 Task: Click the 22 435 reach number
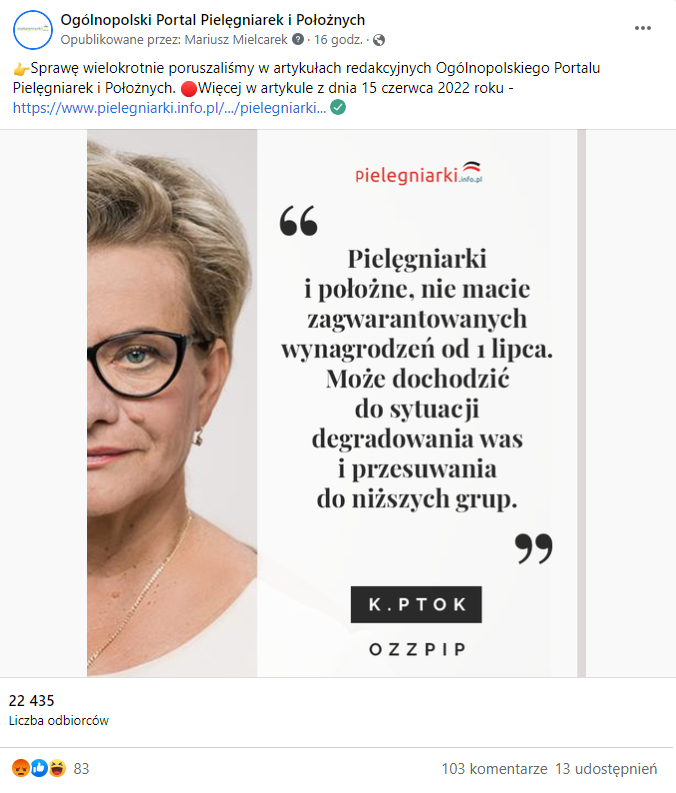tap(31, 700)
